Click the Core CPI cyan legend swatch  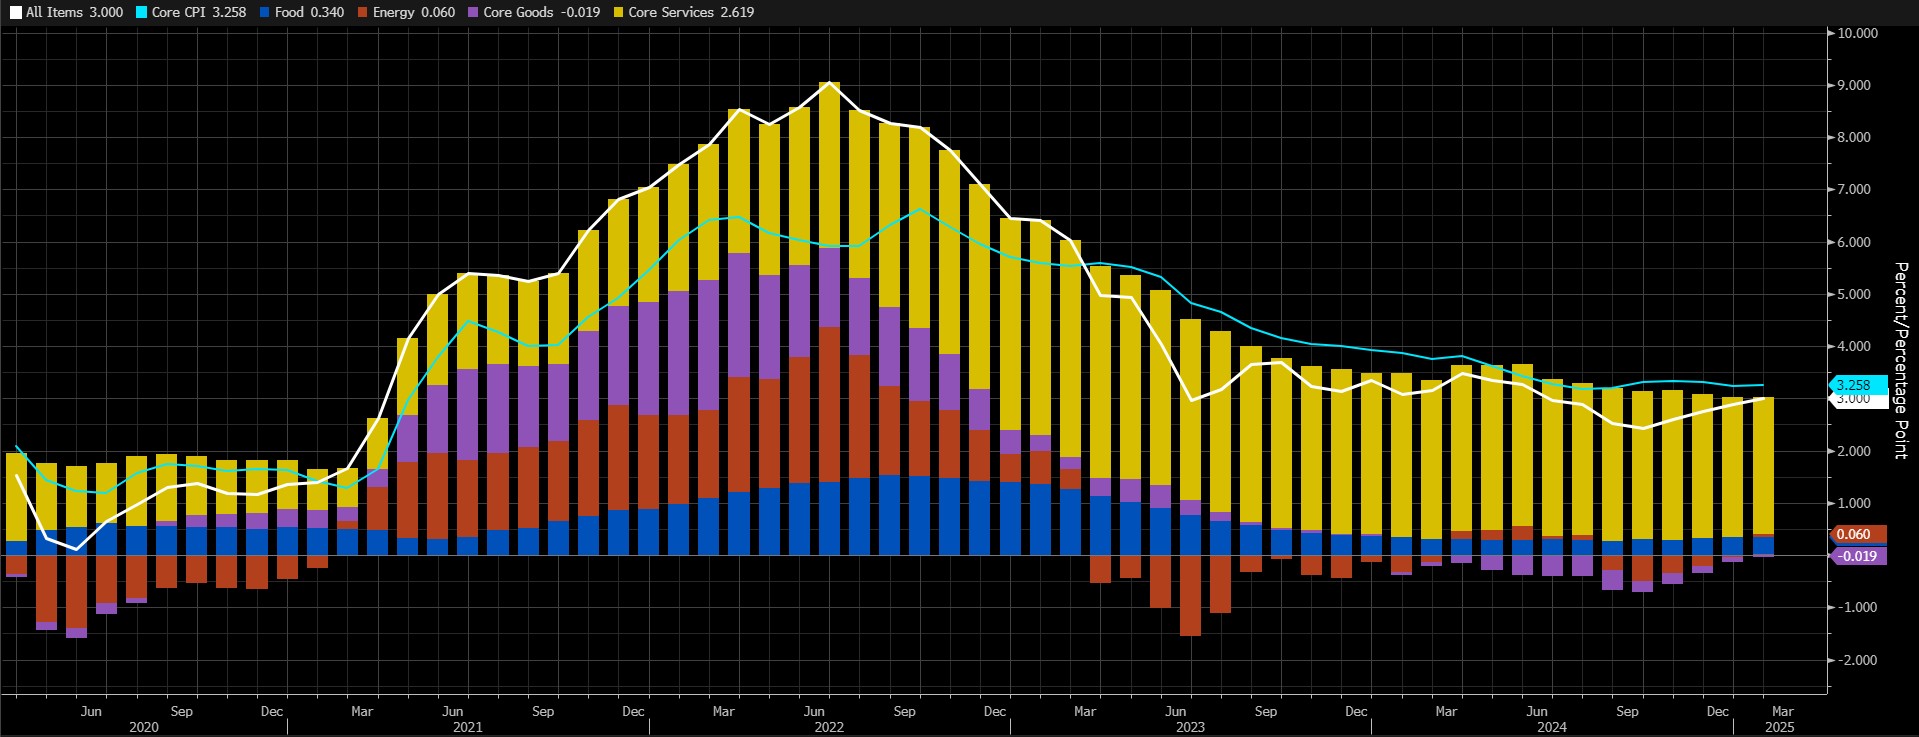tap(141, 13)
